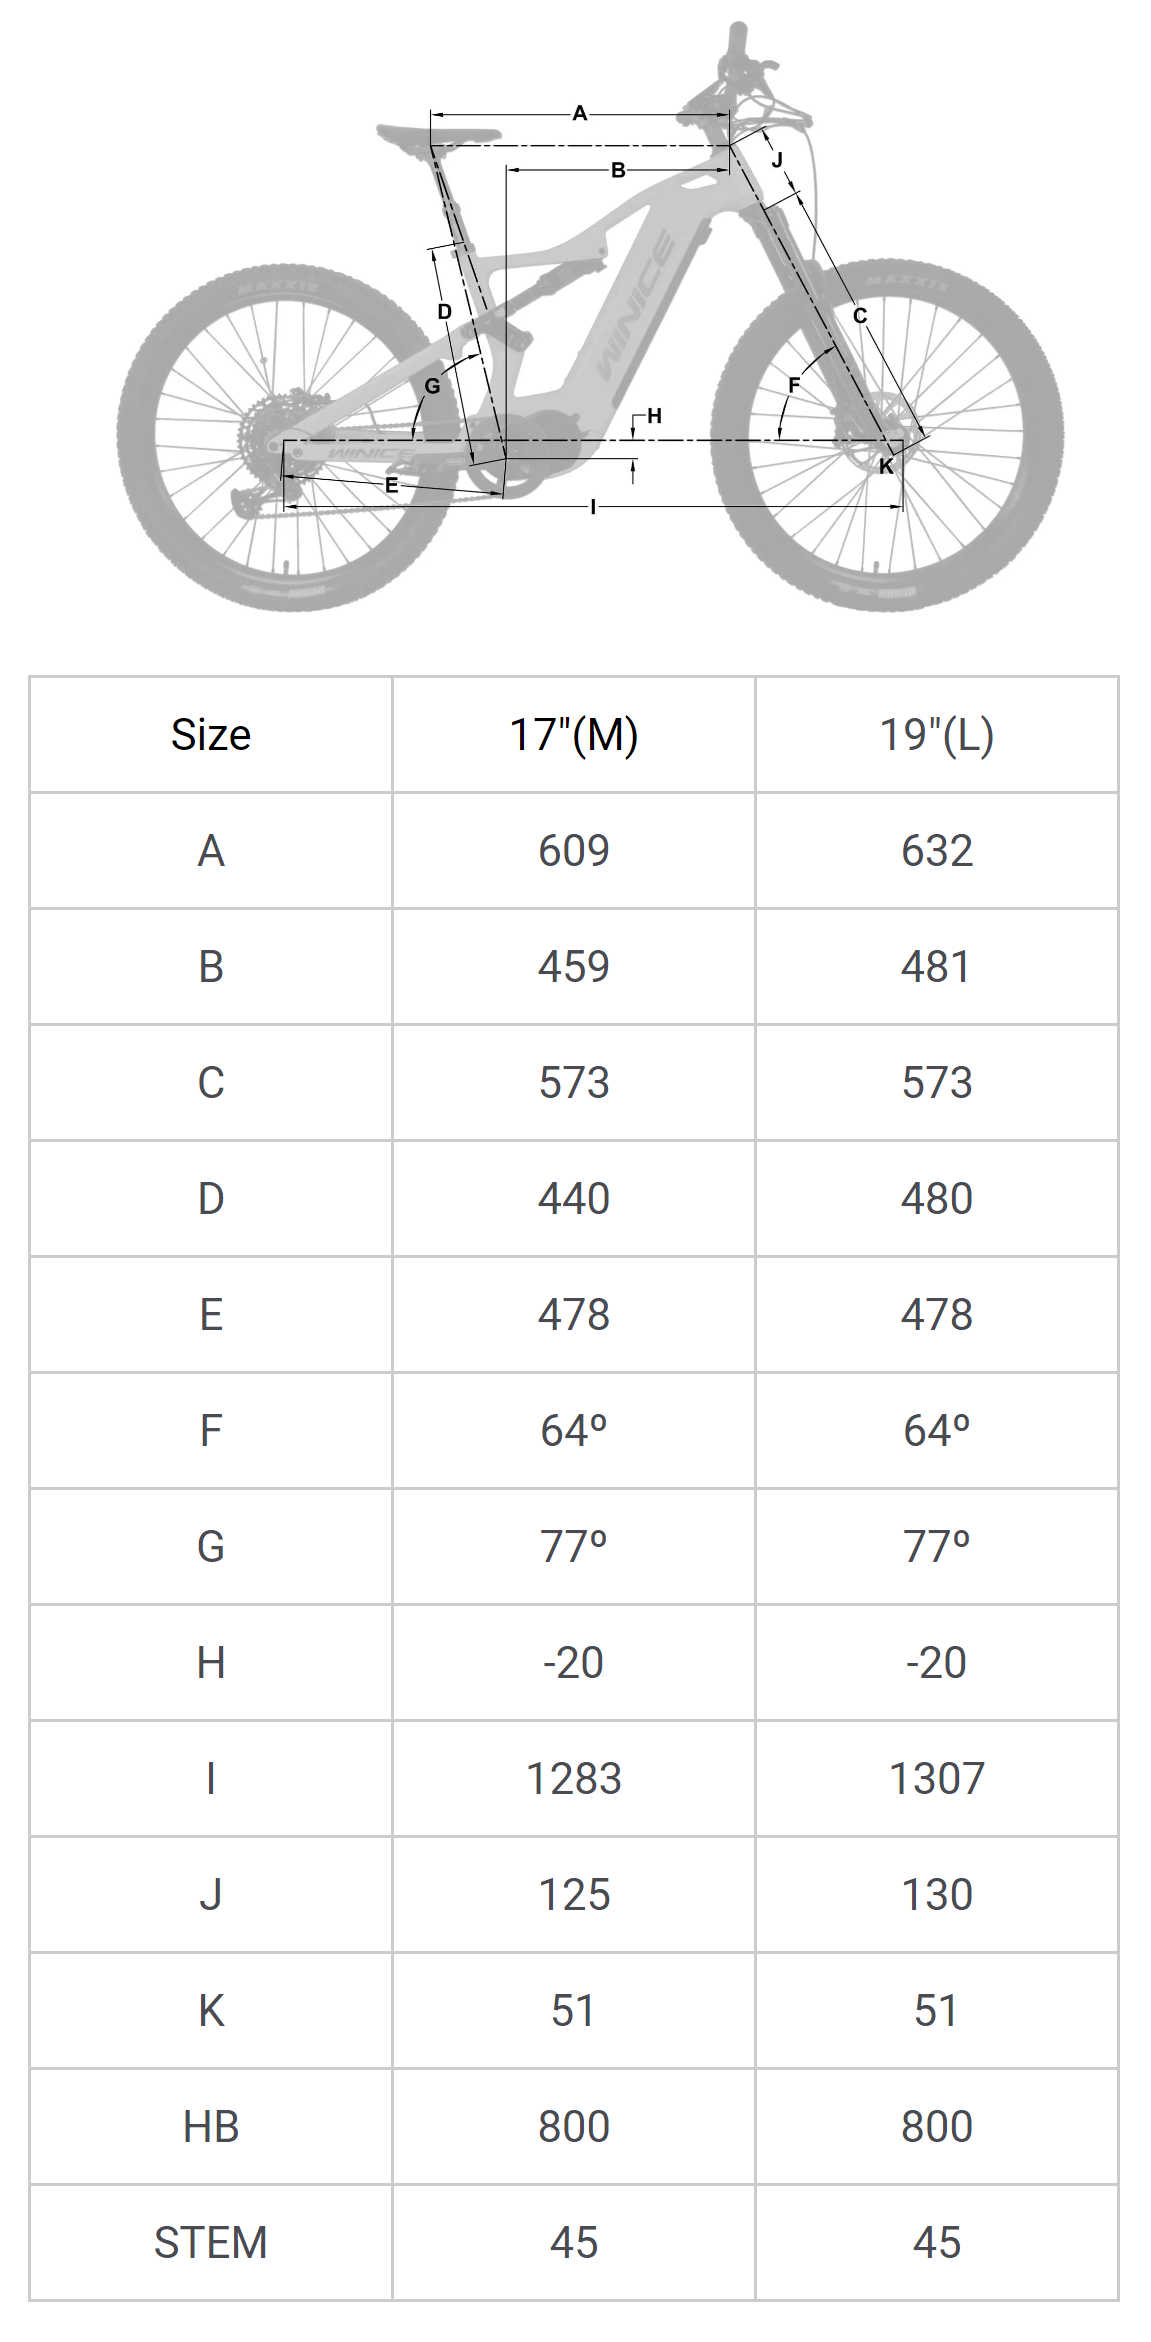The image size is (1151, 2342).
Task: Click the 481 value in row B
Action: click(x=937, y=967)
